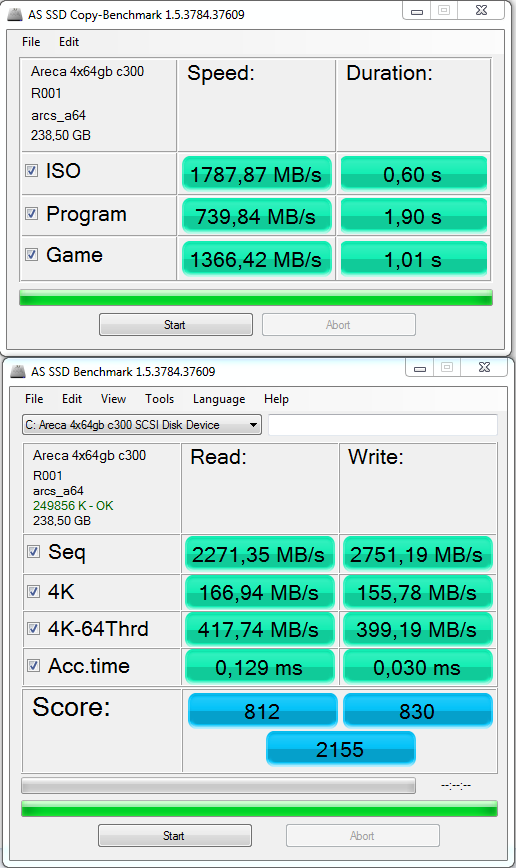Click the 4K write result 155,78 MB/s
The width and height of the screenshot is (516, 868).
tap(417, 592)
